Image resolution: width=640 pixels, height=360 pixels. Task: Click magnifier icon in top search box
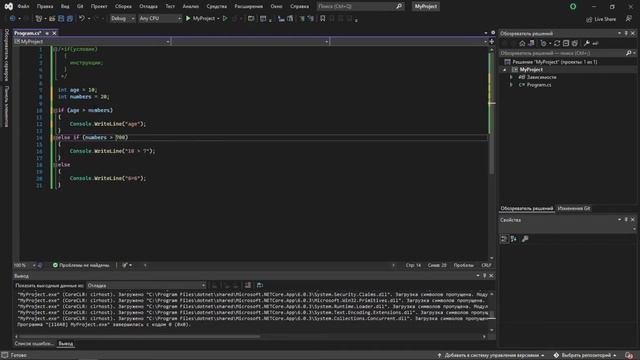(x=399, y=6)
